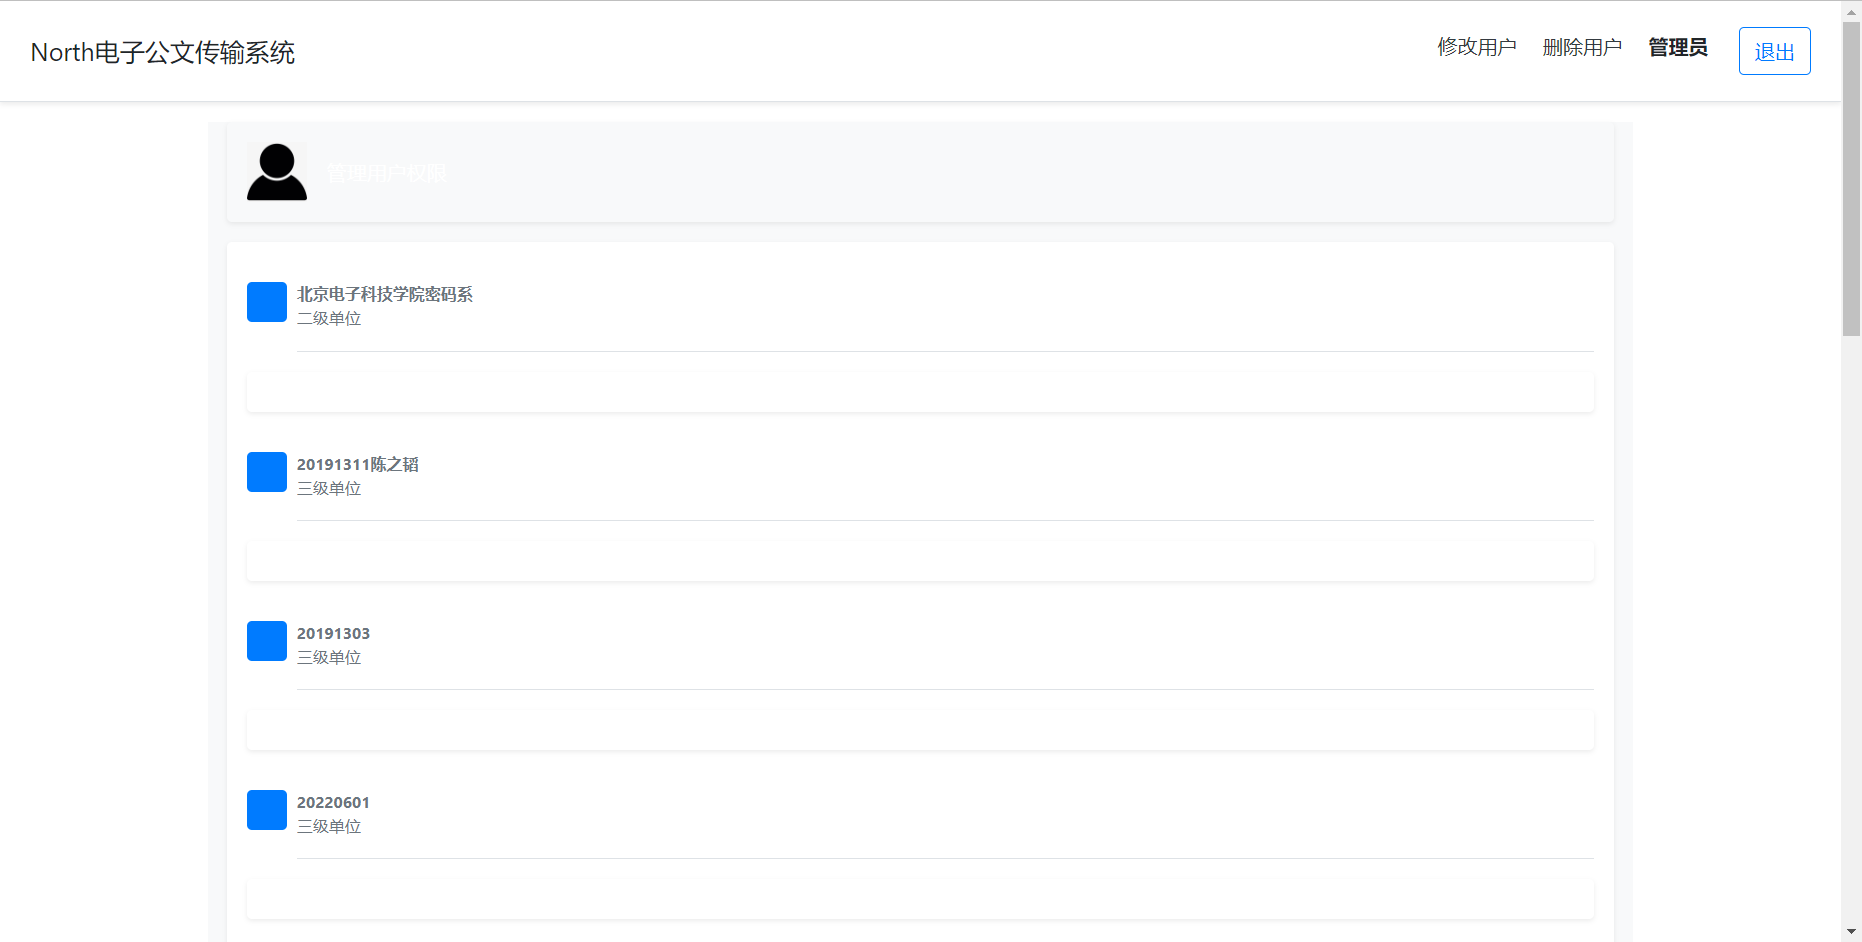1862x942 pixels.
Task: Select 管理员 in the navigation bar
Action: pyautogui.click(x=1678, y=47)
